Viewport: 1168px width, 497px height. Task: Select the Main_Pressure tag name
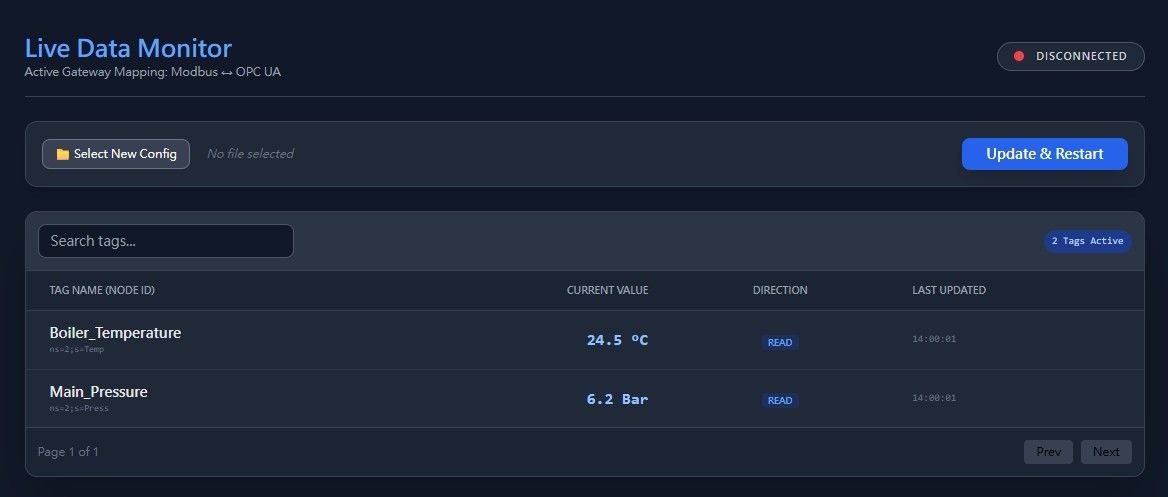tap(98, 392)
